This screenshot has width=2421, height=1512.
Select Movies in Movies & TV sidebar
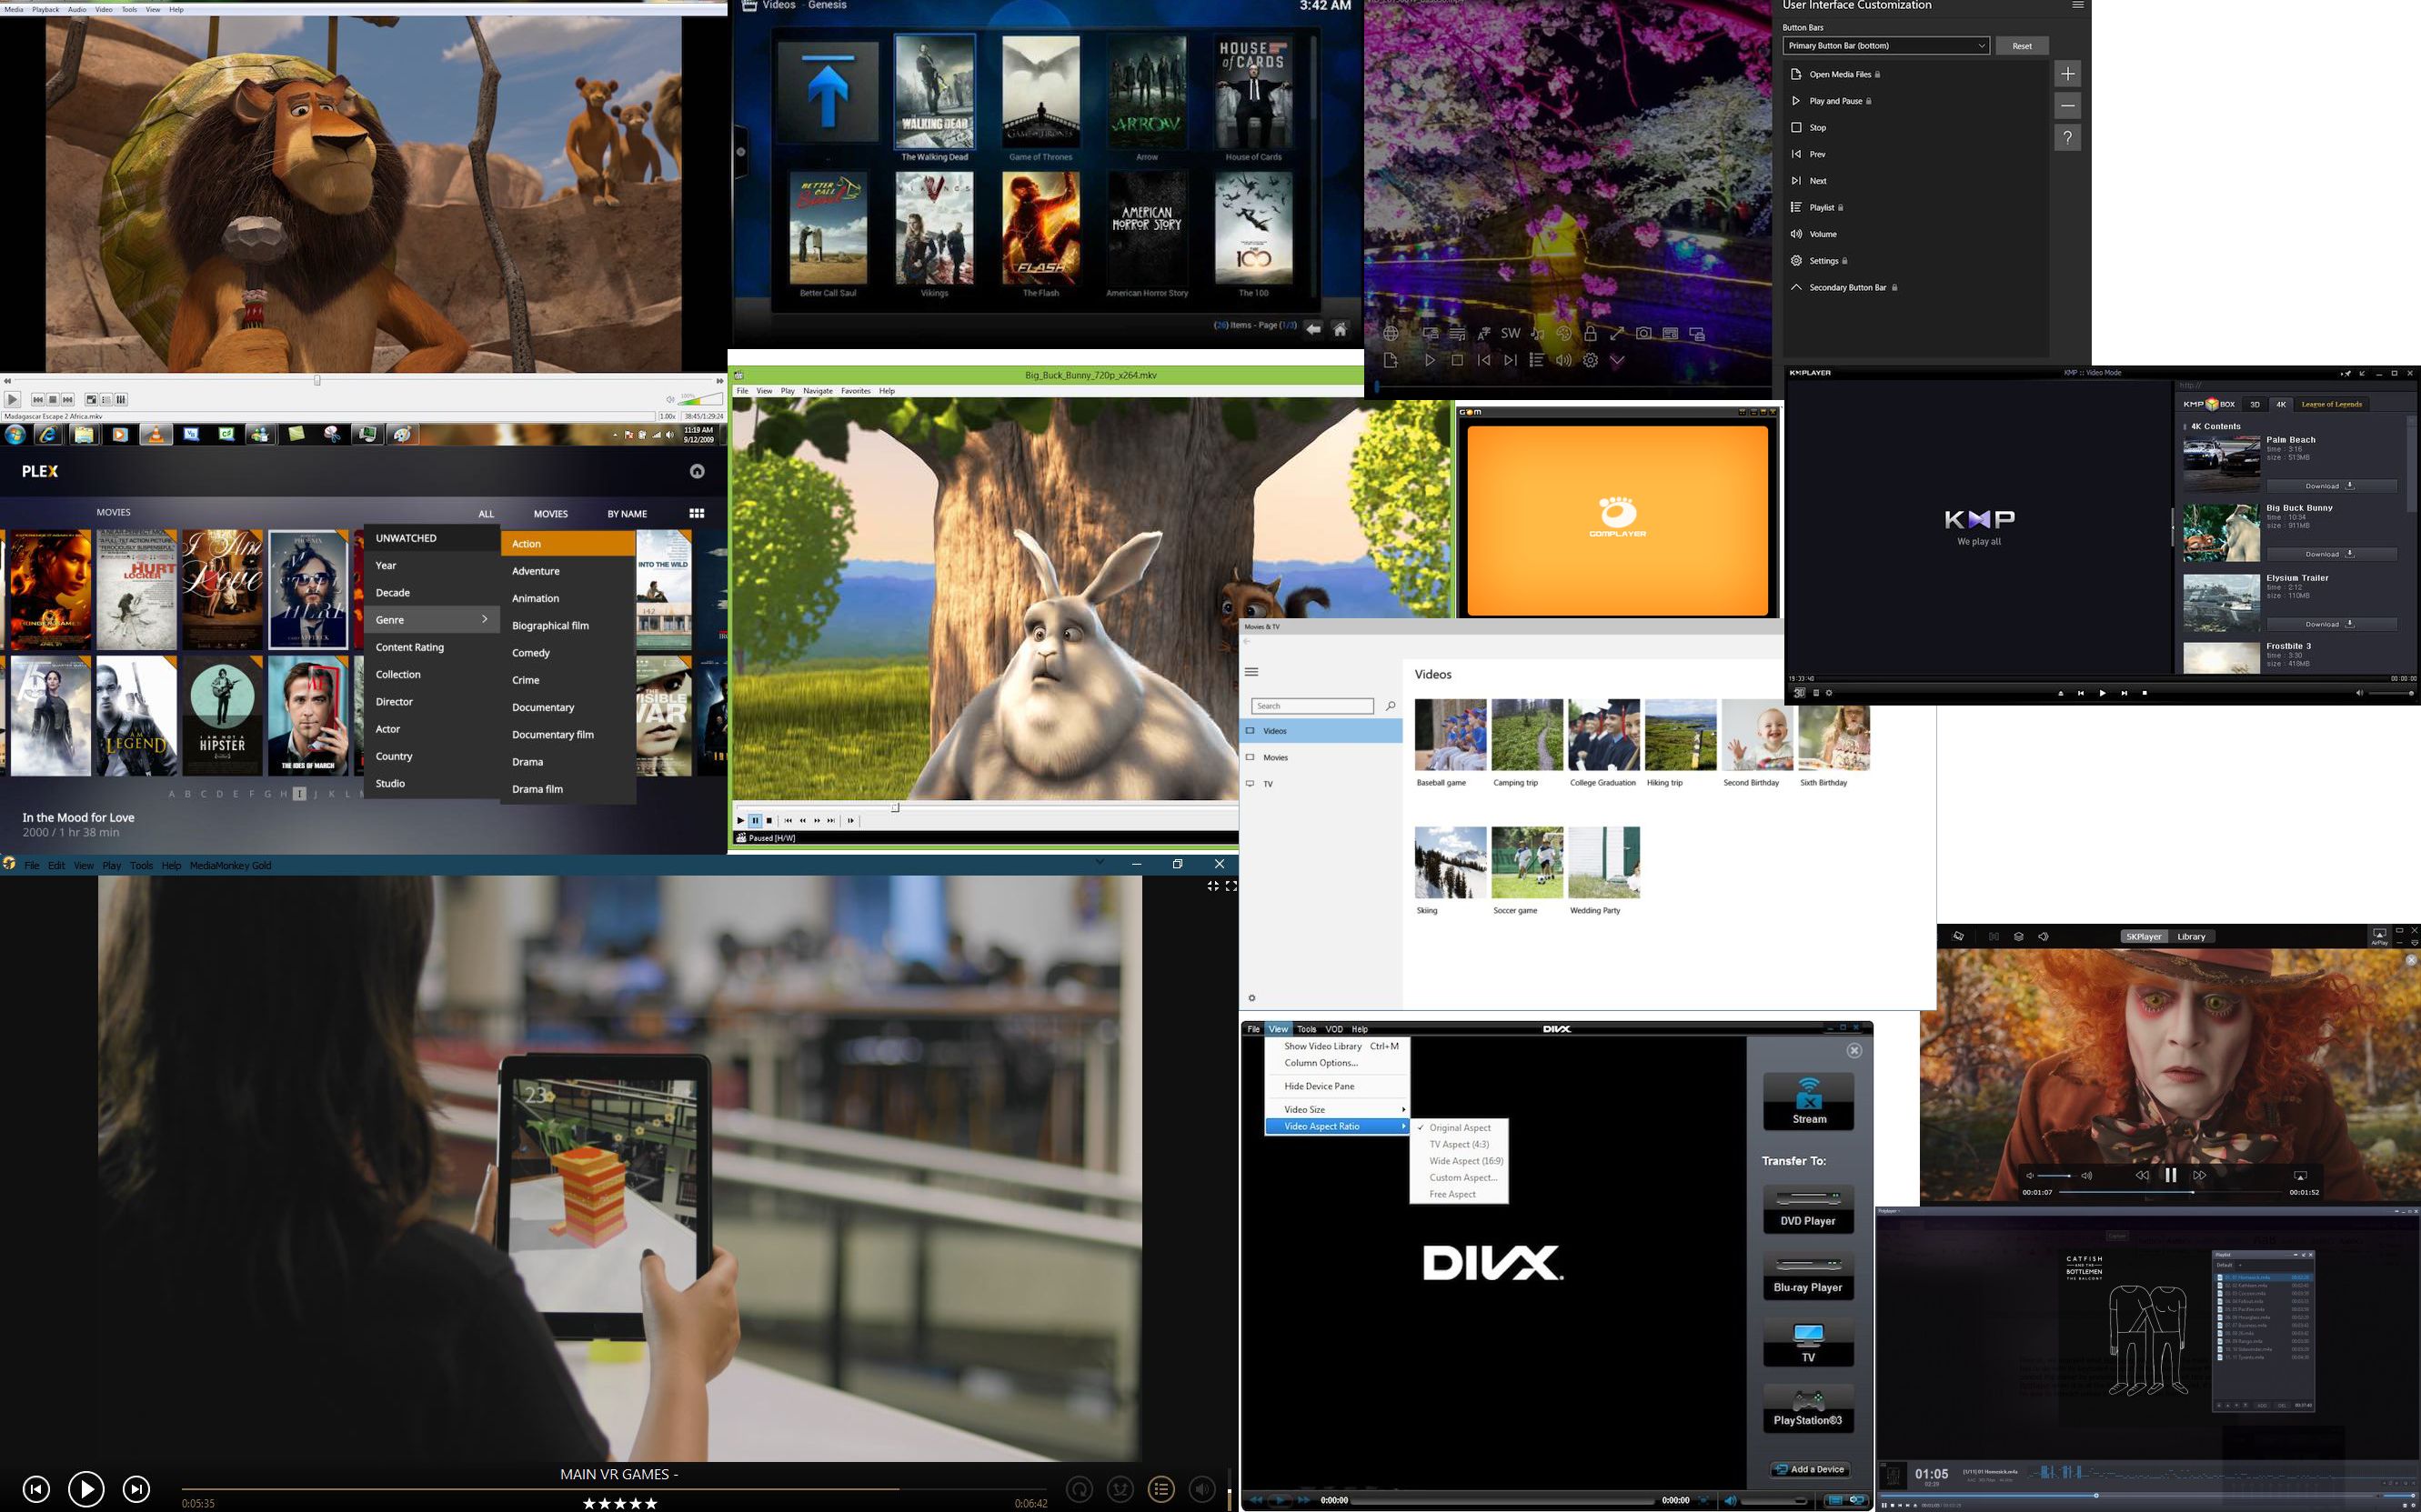(1320, 757)
